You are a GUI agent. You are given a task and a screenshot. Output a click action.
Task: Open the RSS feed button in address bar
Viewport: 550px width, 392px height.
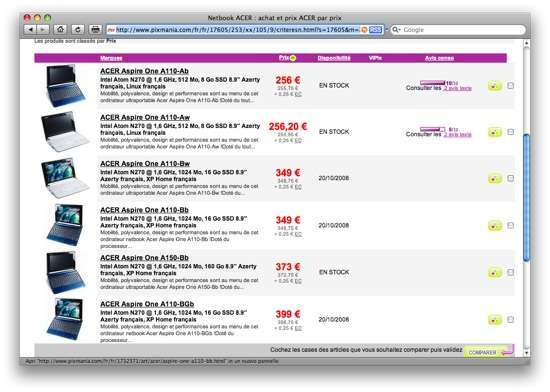click(x=375, y=30)
